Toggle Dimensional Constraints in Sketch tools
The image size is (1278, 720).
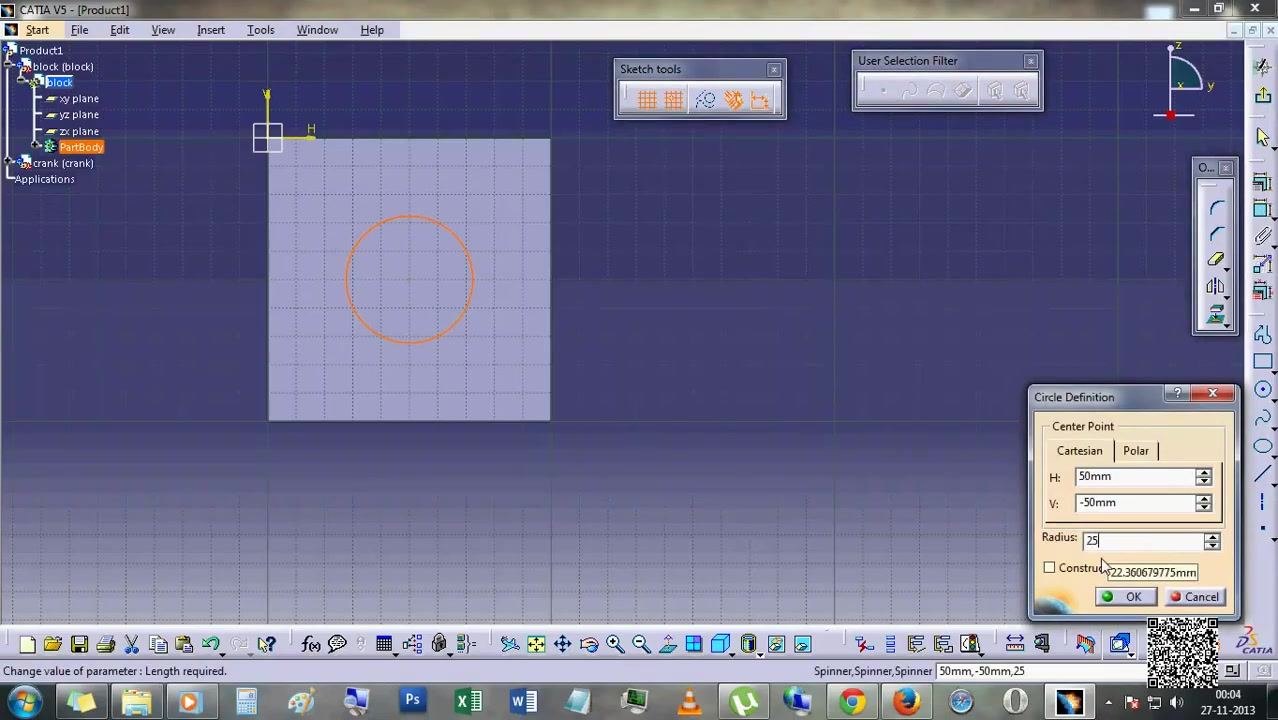click(760, 100)
